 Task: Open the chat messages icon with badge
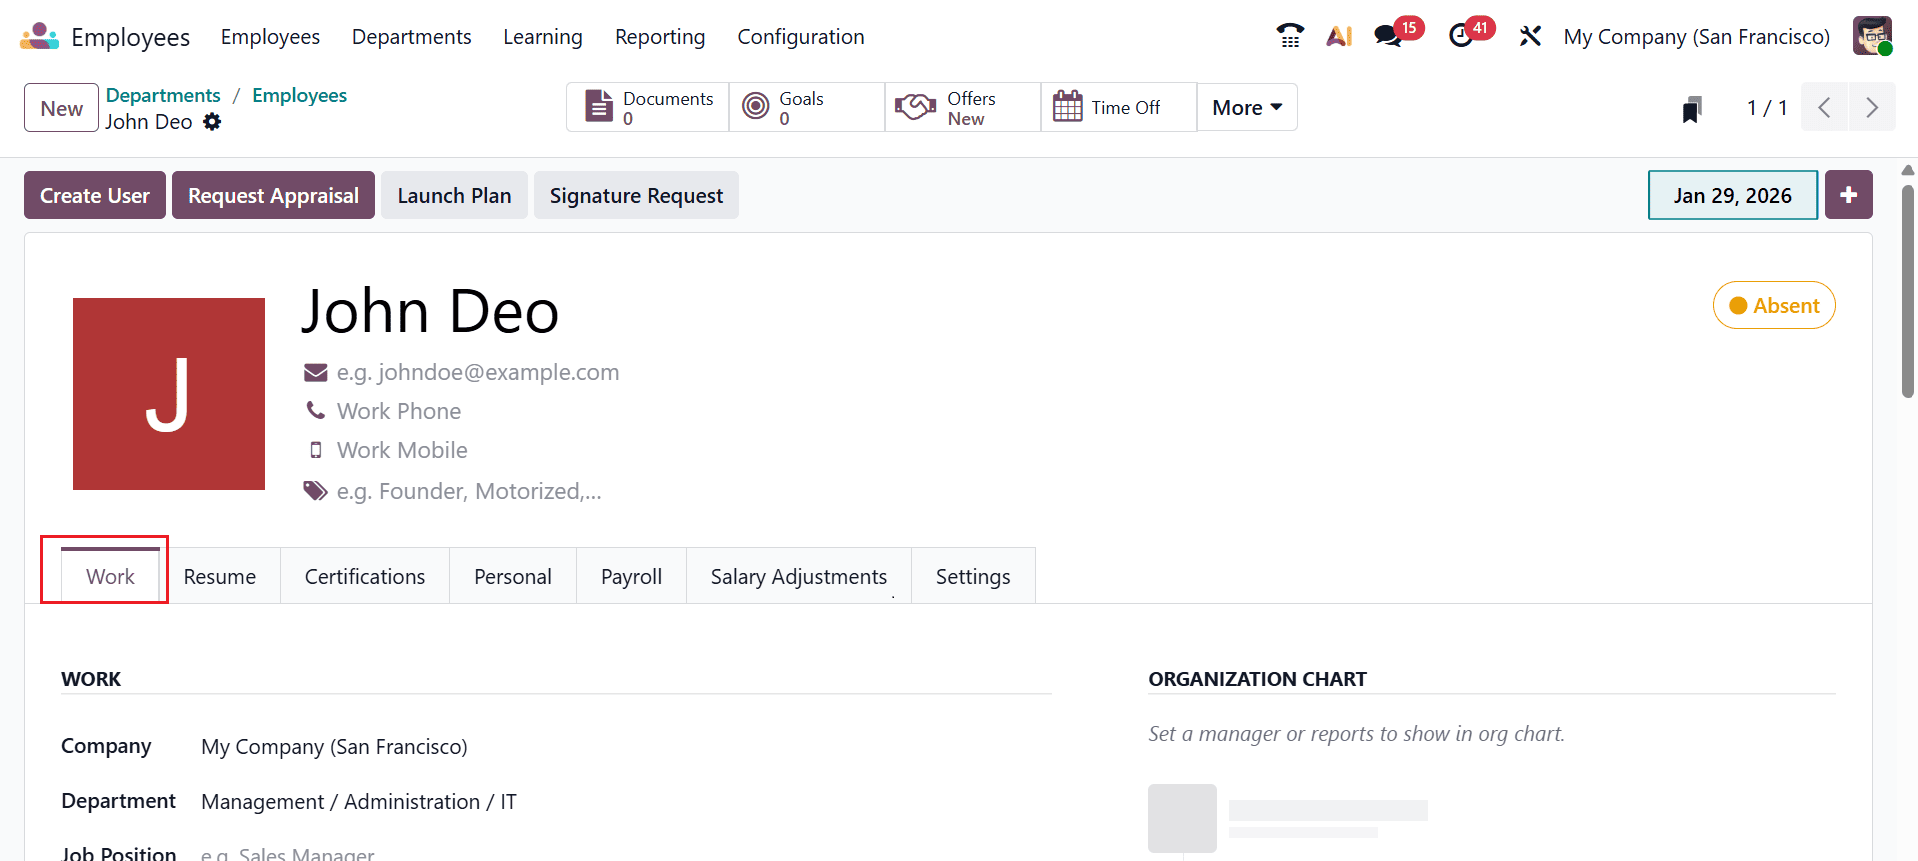click(x=1389, y=36)
